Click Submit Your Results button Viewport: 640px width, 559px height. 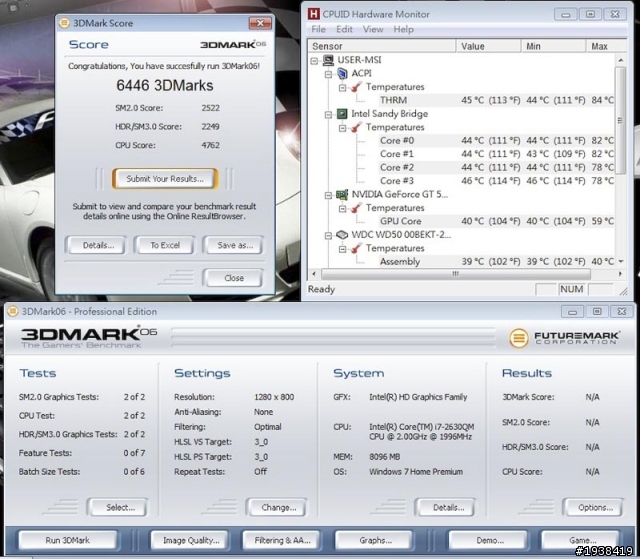coord(165,179)
